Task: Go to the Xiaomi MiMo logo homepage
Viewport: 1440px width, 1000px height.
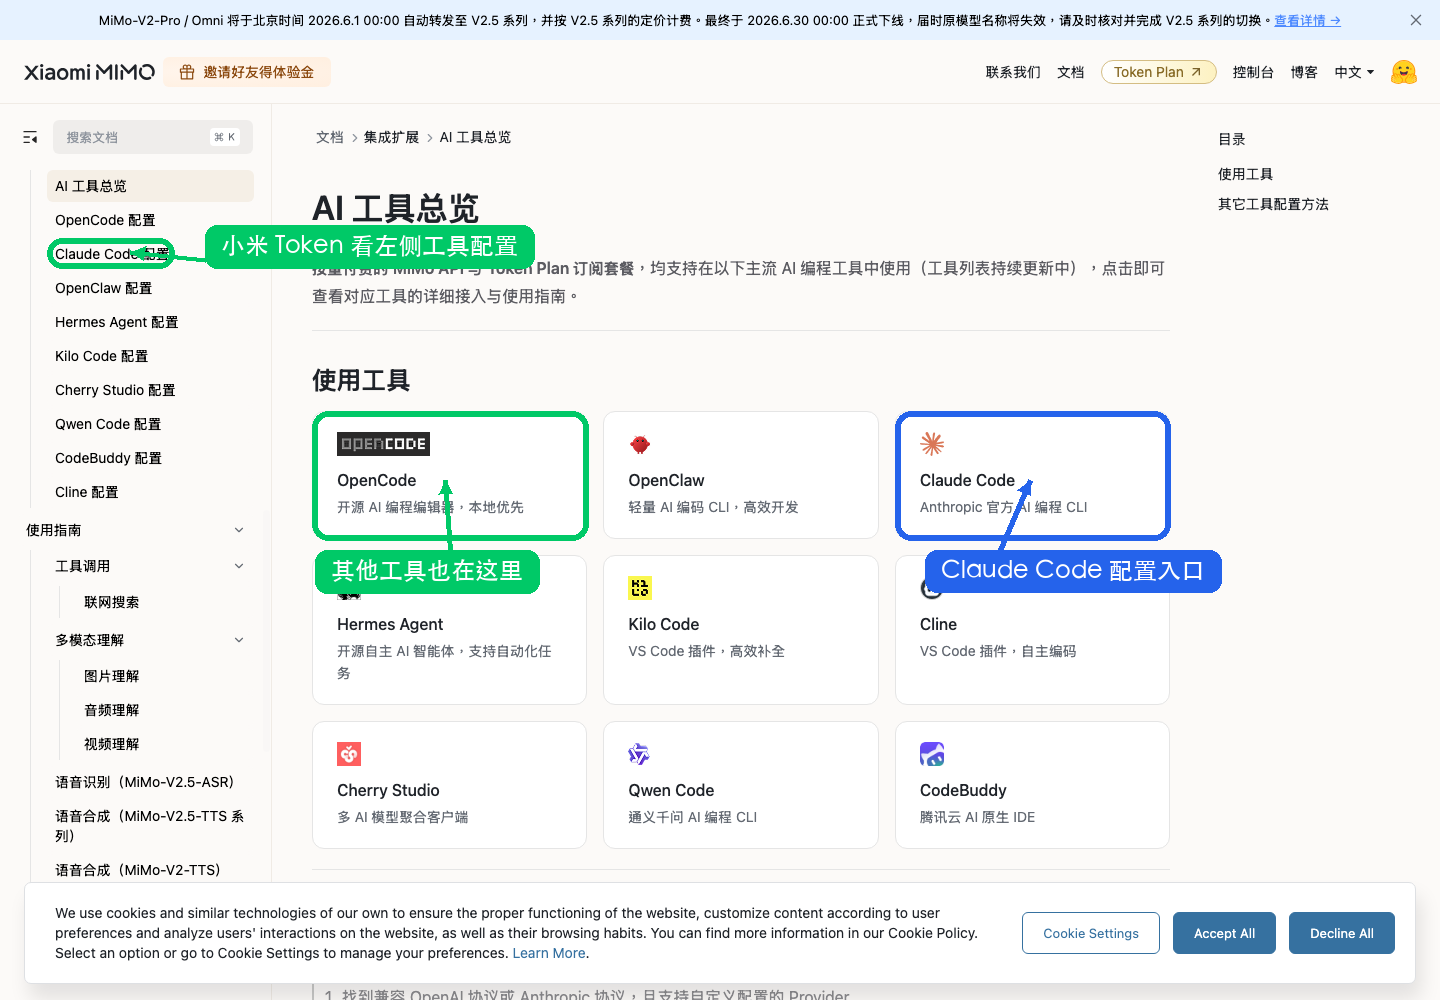Action: coord(90,72)
